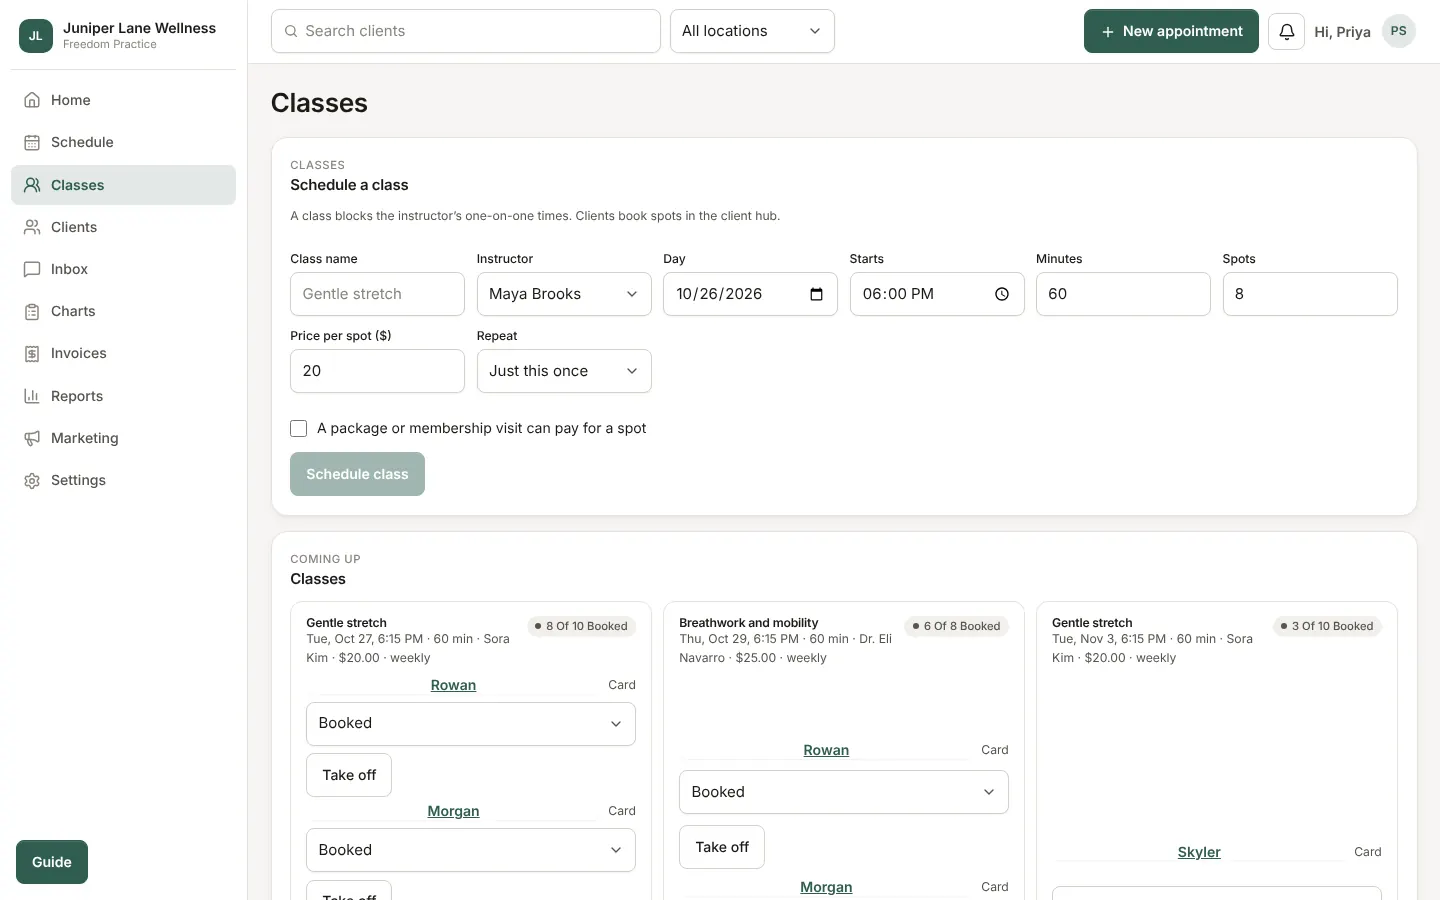Click the Home icon in sidebar
The image size is (1440, 900).
click(x=32, y=100)
